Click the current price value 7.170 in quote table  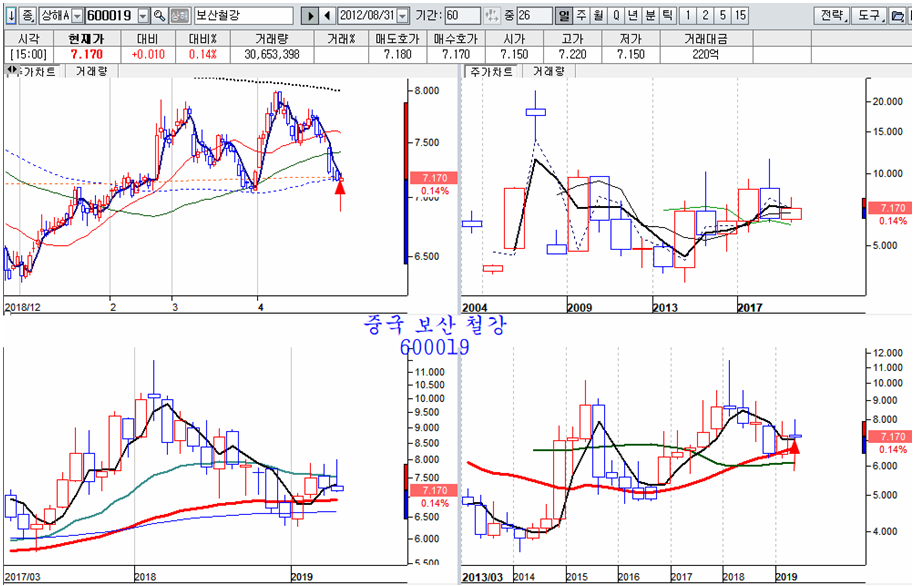(86, 54)
